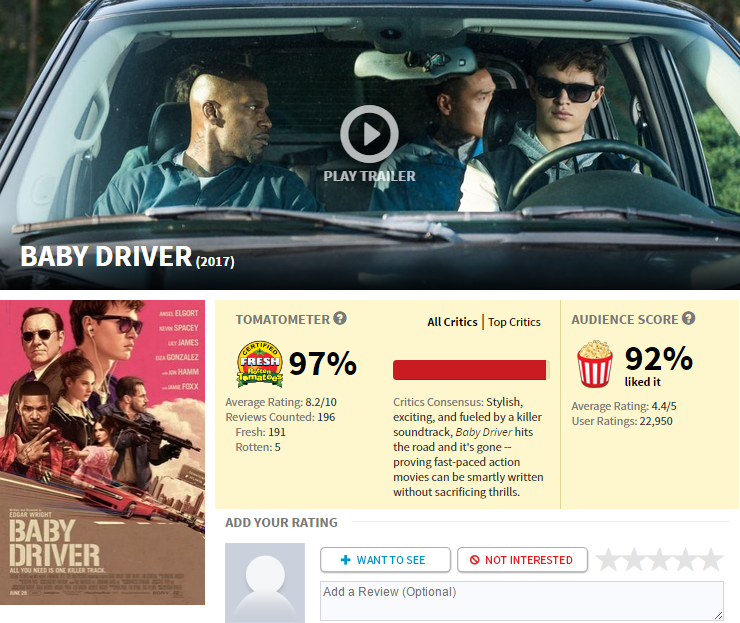The height and width of the screenshot is (623, 740).
Task: Click the red Tomatometer score bar
Action: (470, 370)
